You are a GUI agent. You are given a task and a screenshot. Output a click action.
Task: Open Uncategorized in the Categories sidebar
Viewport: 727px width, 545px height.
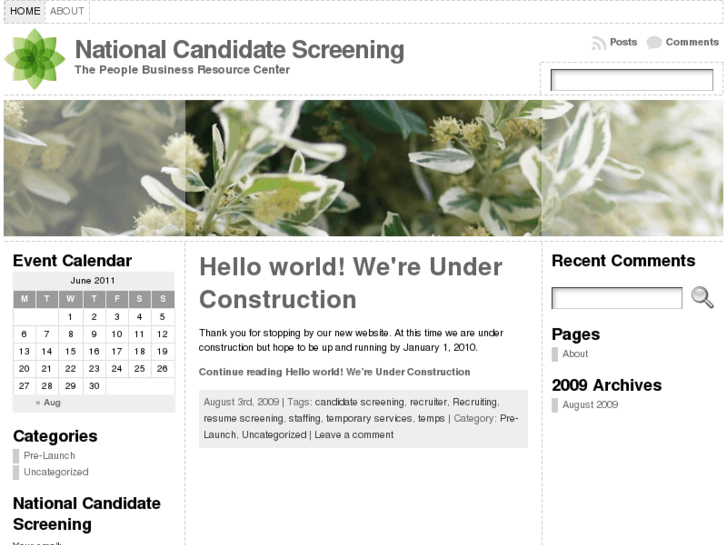56,472
